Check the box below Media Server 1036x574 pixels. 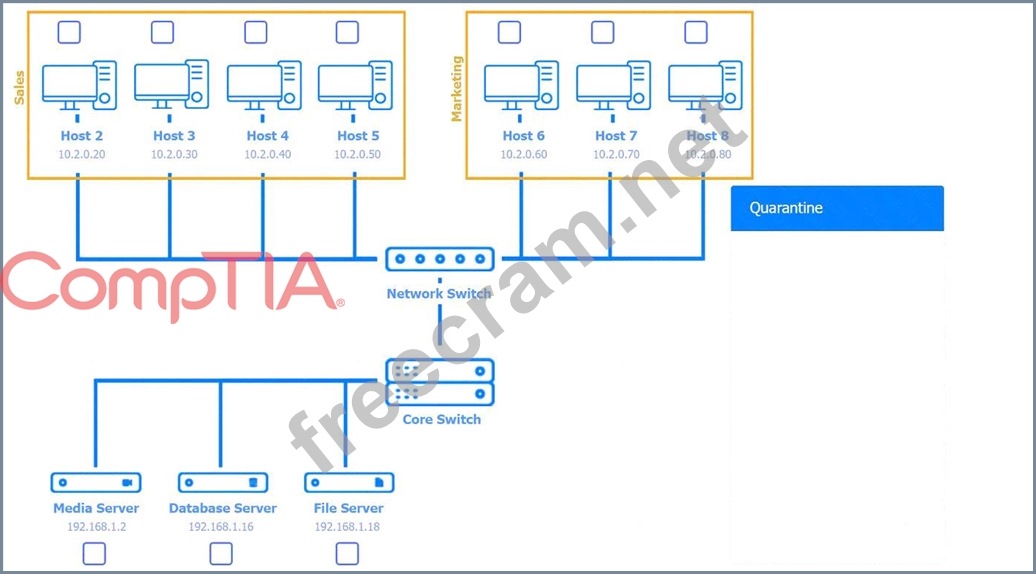[94, 553]
